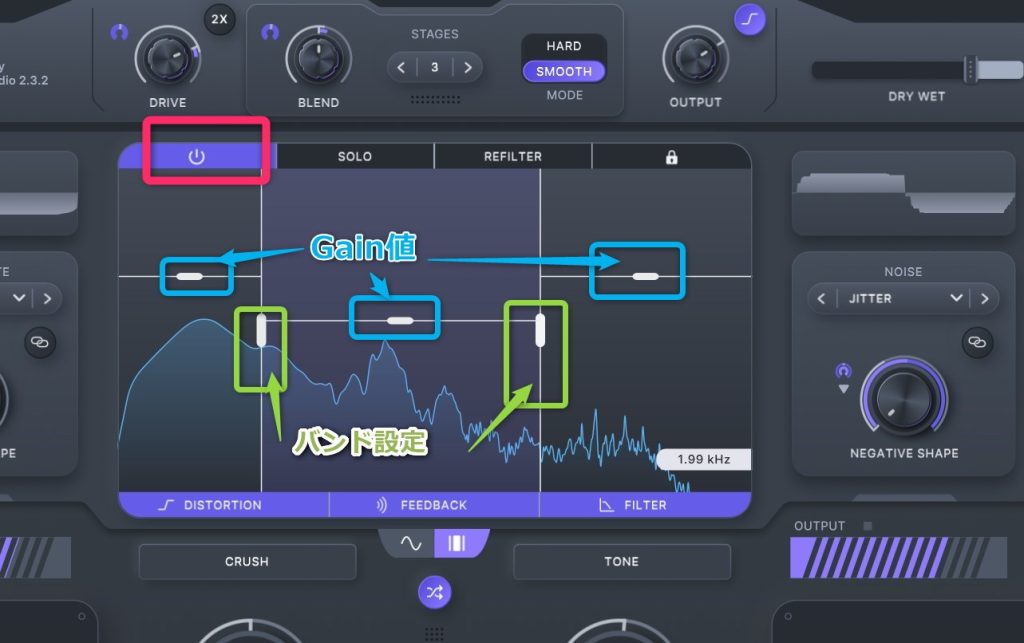Screen dimensions: 1024x643
Task: Click the band power icon
Action: tap(196, 157)
